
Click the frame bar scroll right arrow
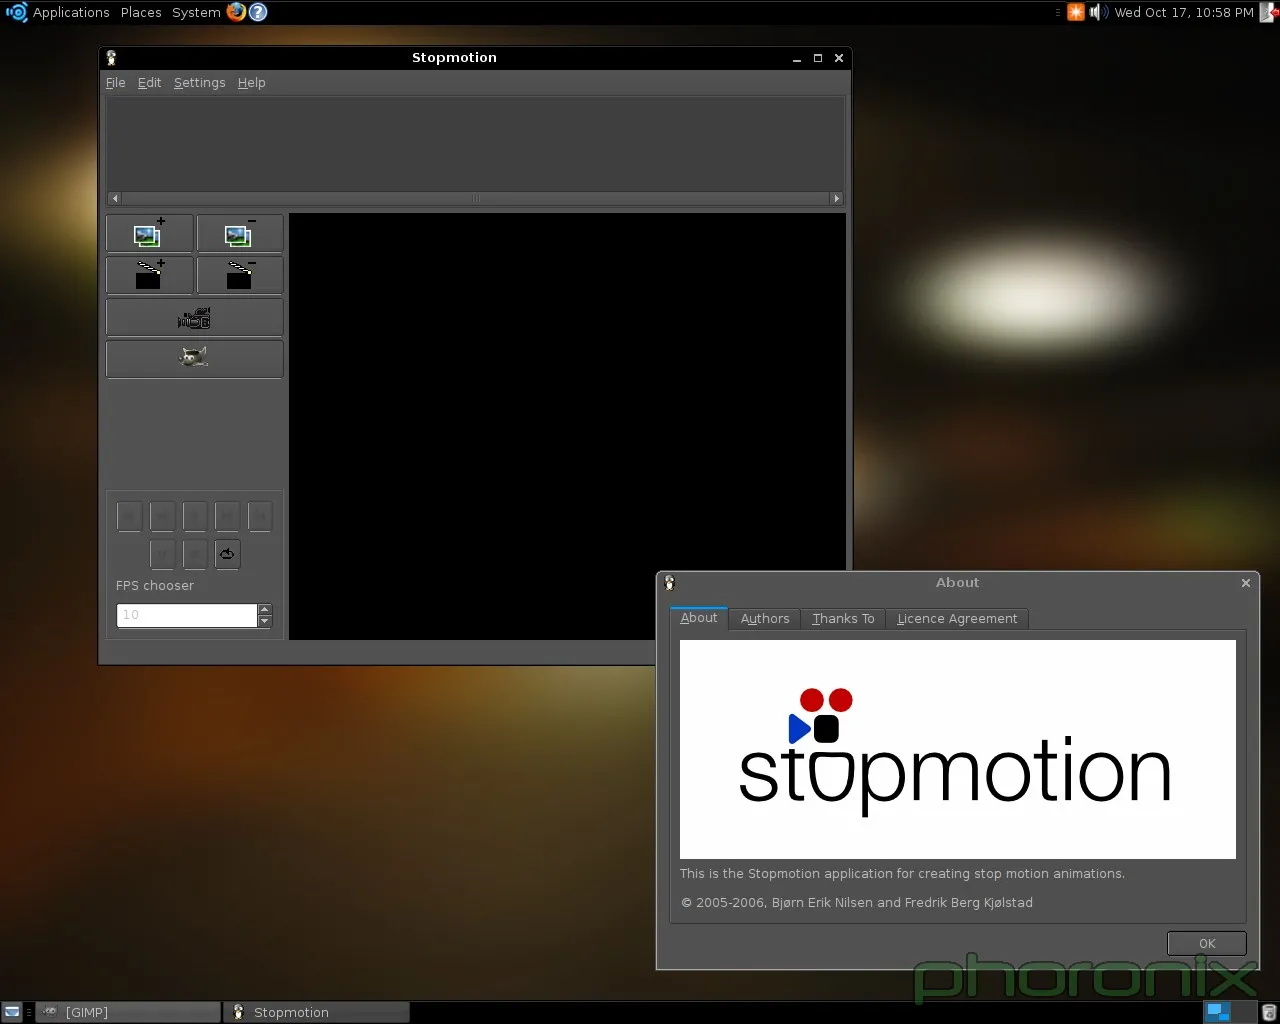pyautogui.click(x=837, y=198)
